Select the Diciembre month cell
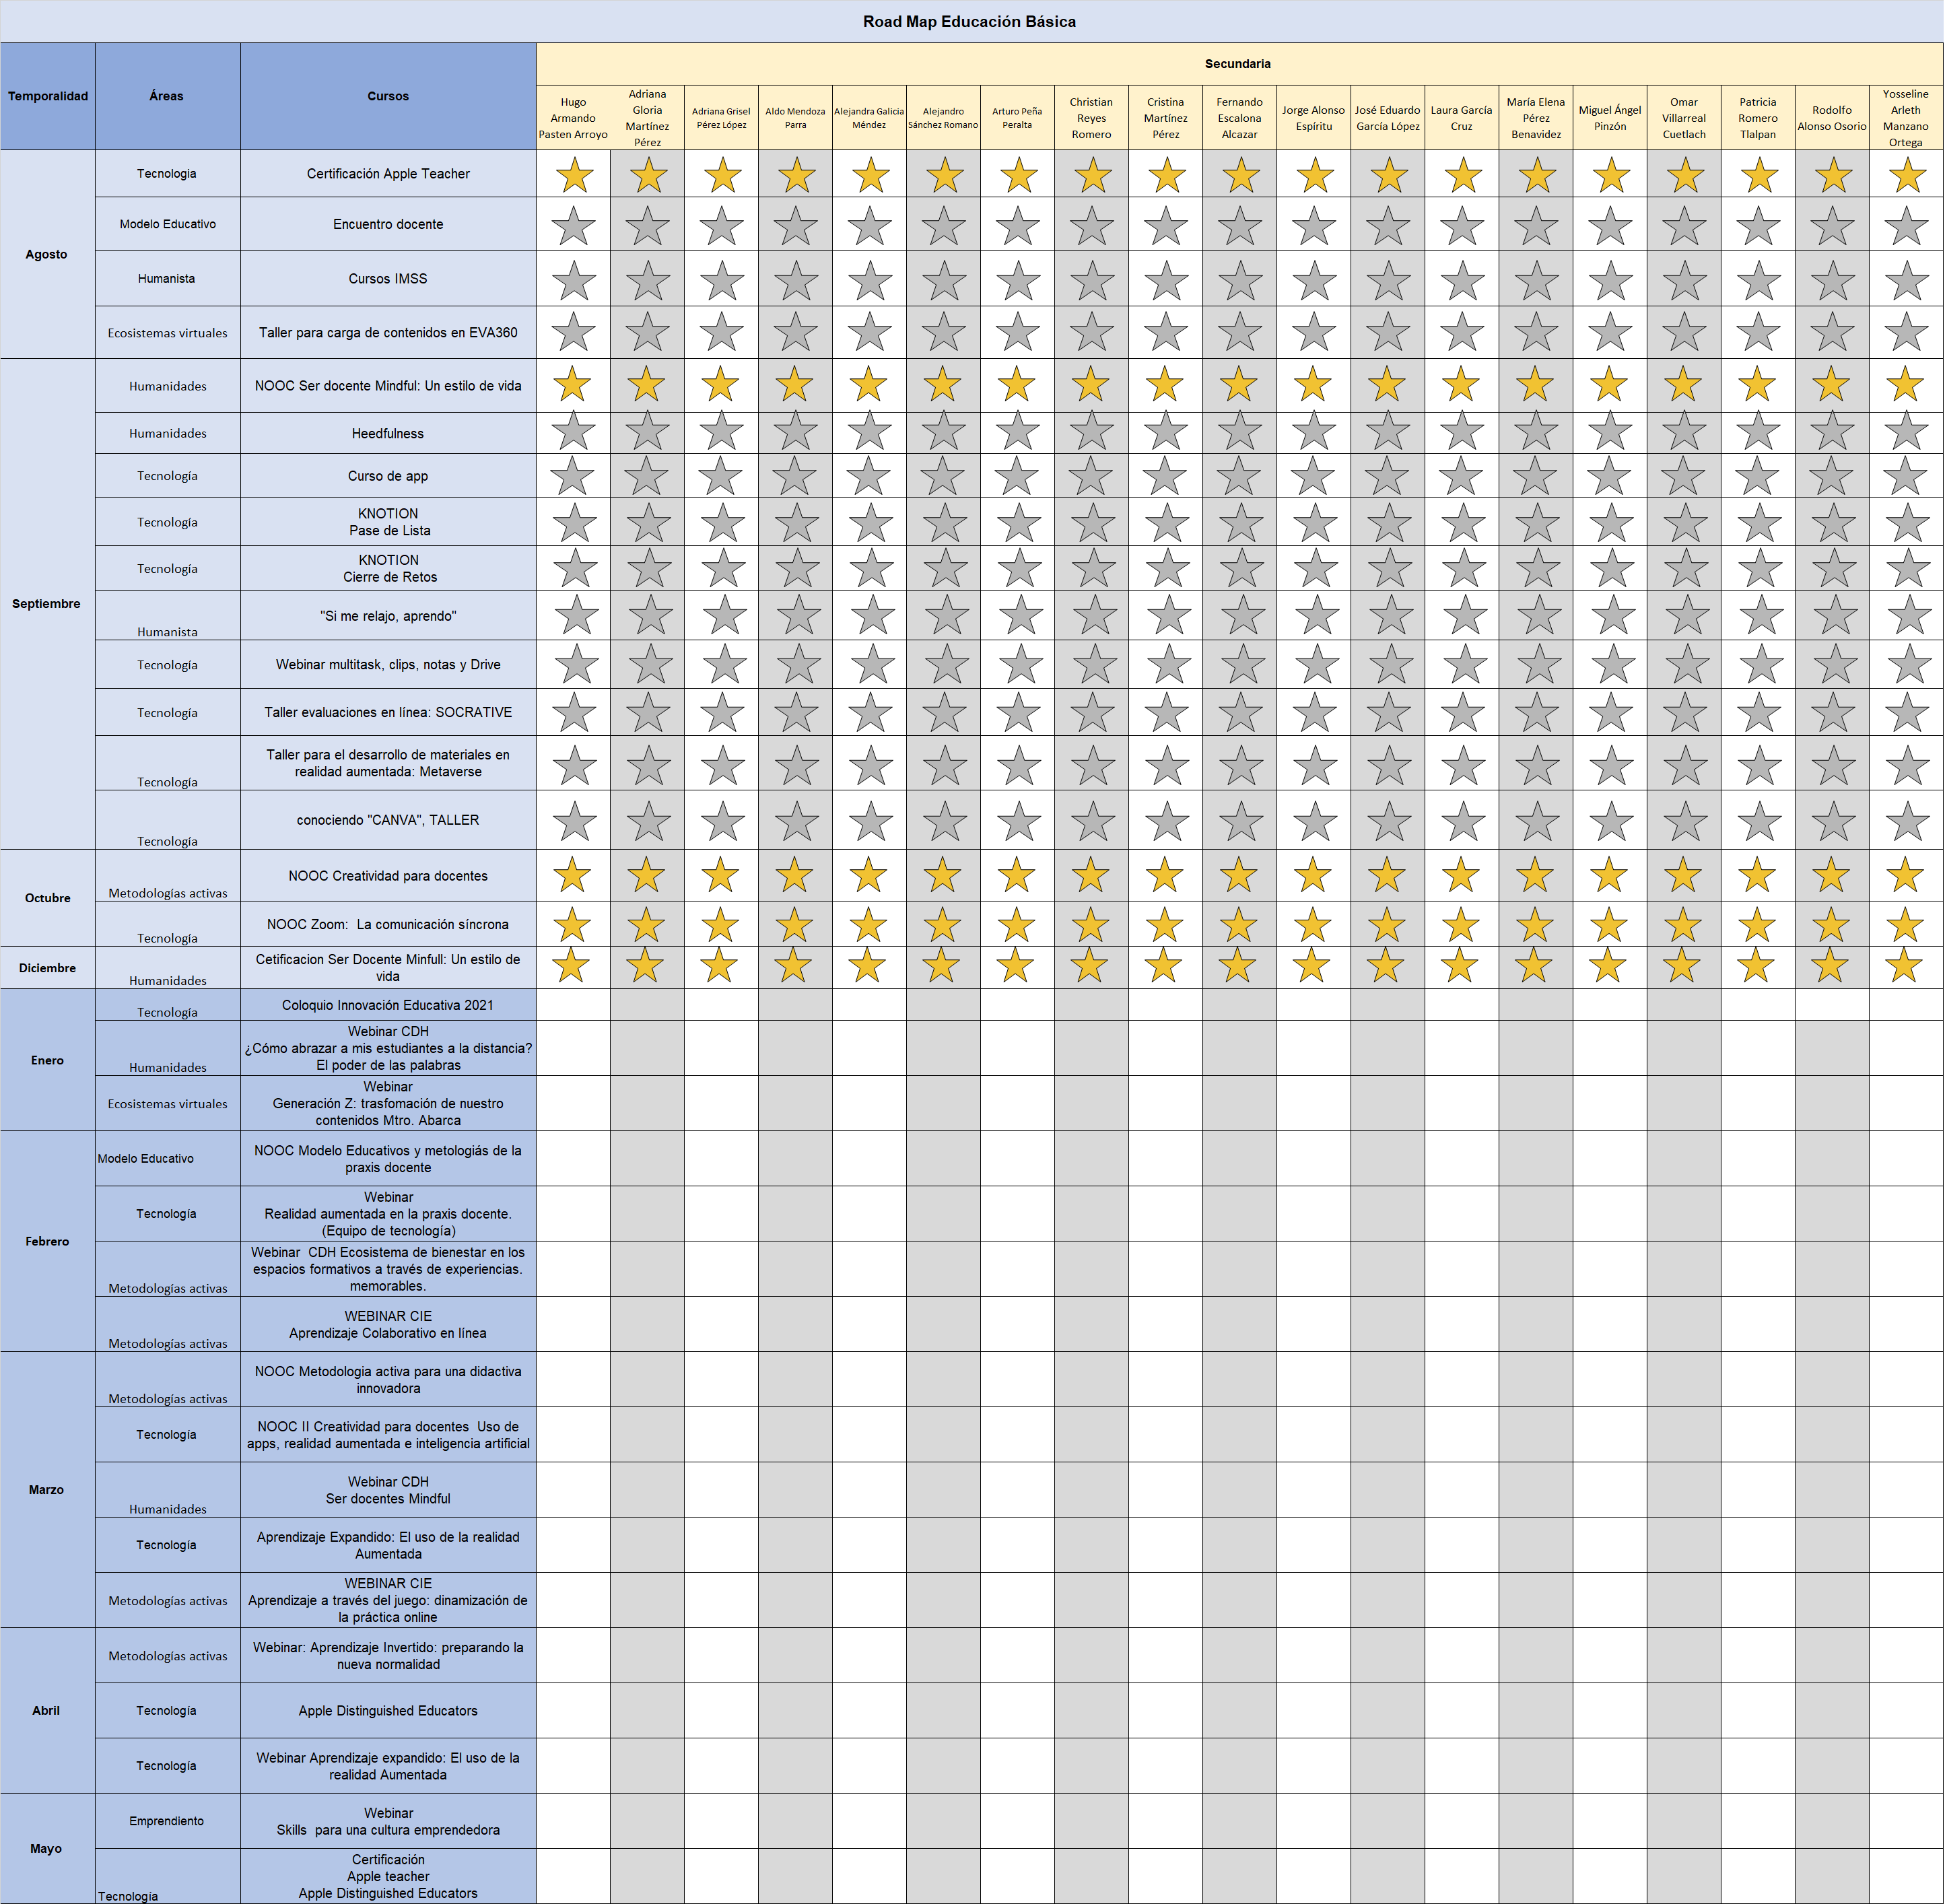 tap(48, 968)
